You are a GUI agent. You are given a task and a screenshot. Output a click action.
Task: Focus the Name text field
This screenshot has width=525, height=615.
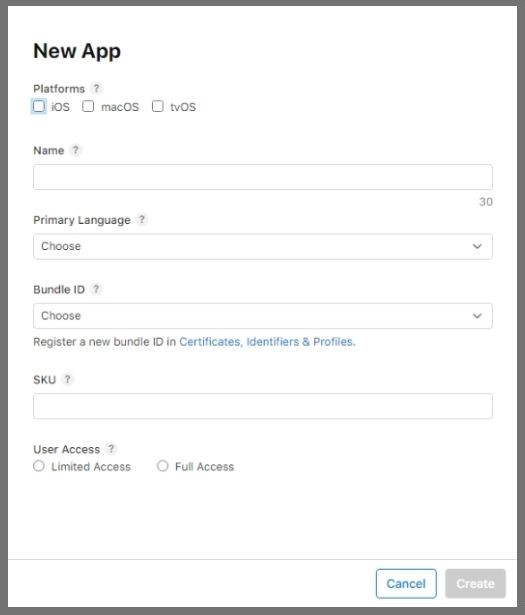pyautogui.click(x=263, y=177)
